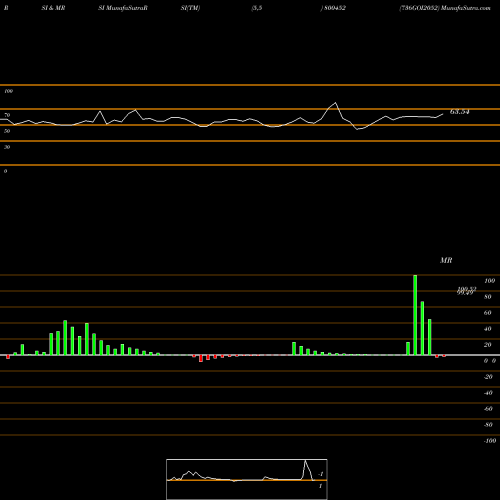Click the RSI axis label '30'
The height and width of the screenshot is (500, 500).
pyautogui.click(x=7, y=147)
